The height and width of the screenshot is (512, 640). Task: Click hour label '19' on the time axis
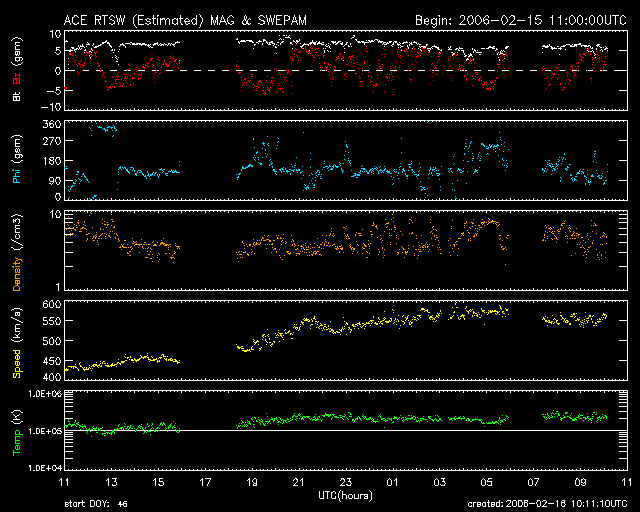point(252,483)
